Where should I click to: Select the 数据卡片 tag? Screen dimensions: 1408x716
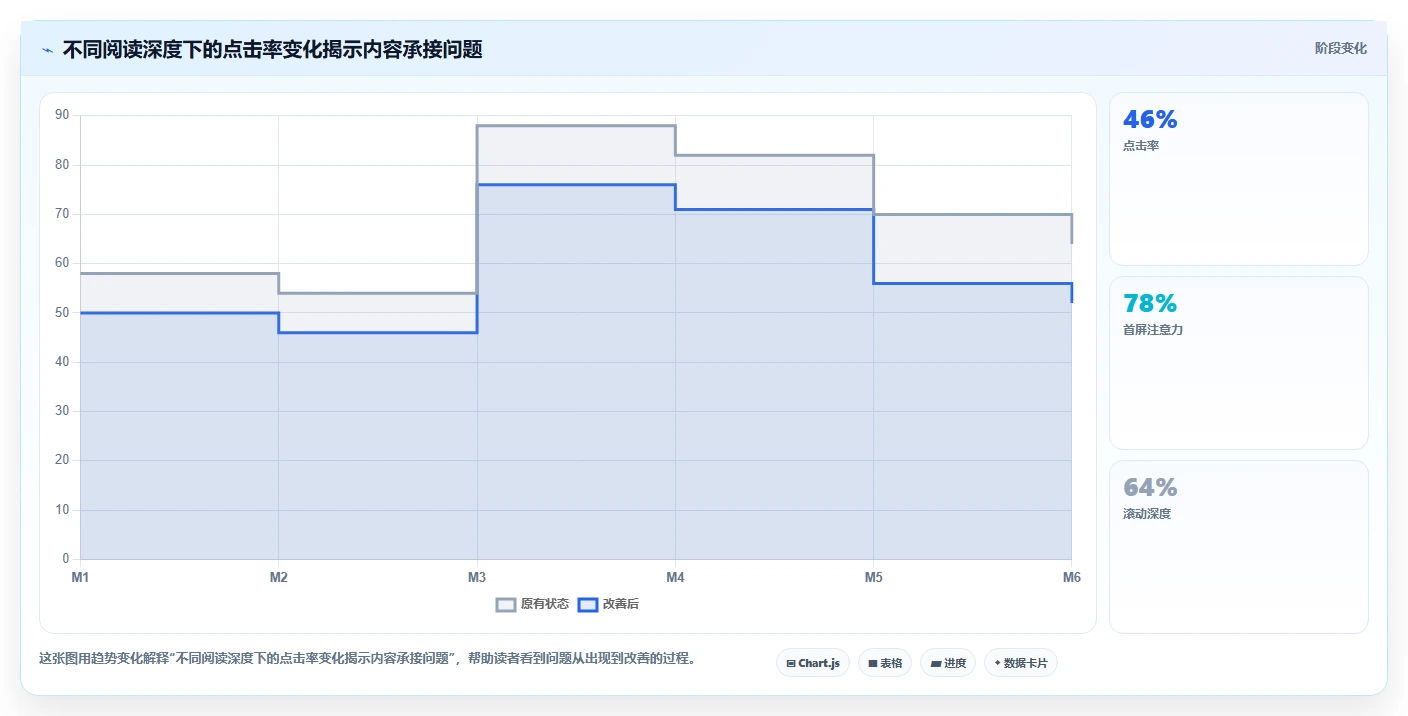point(1021,663)
